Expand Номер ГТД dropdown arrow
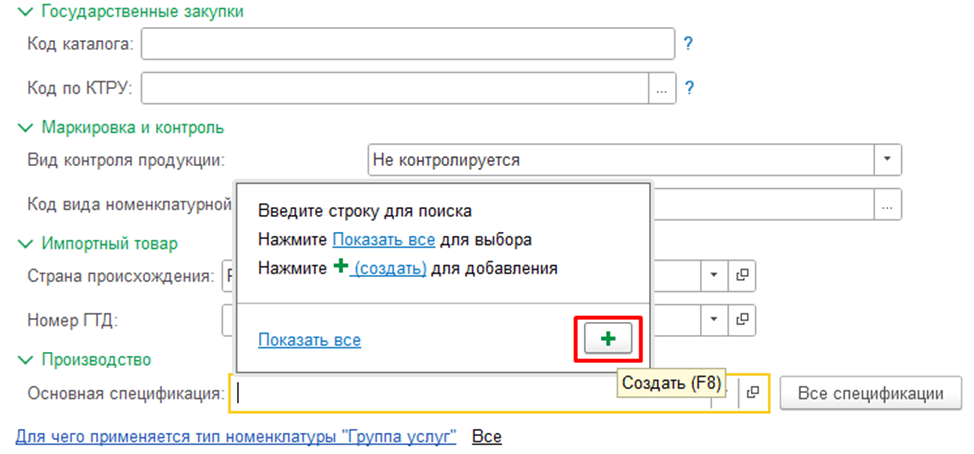974x454 pixels. [x=714, y=319]
